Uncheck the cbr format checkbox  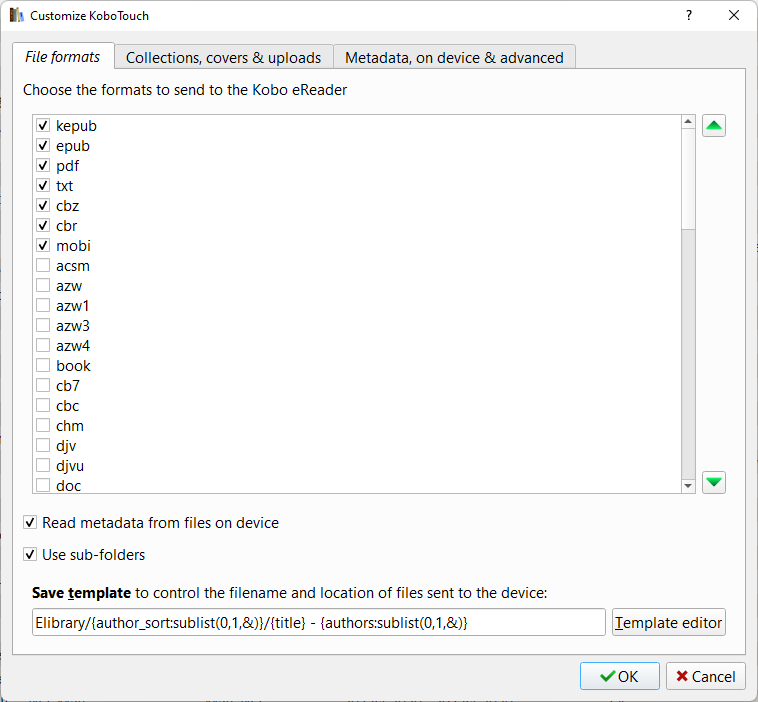click(43, 226)
